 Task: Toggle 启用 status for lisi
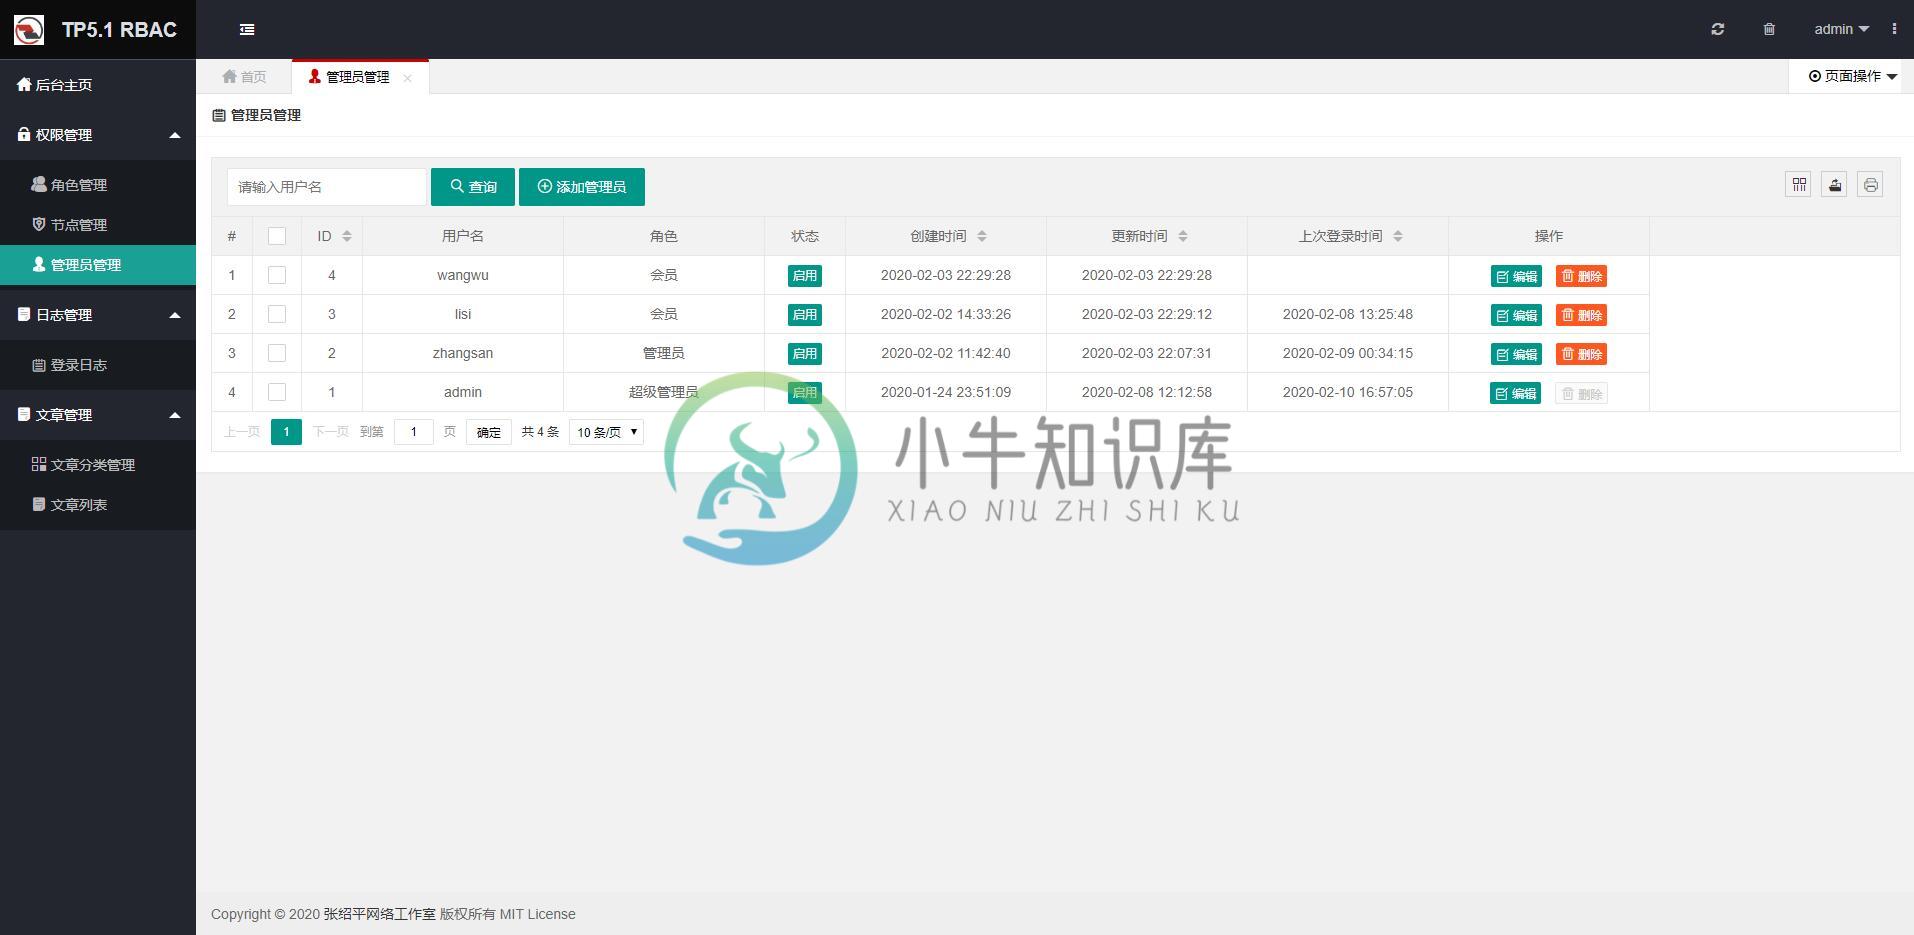pyautogui.click(x=805, y=314)
